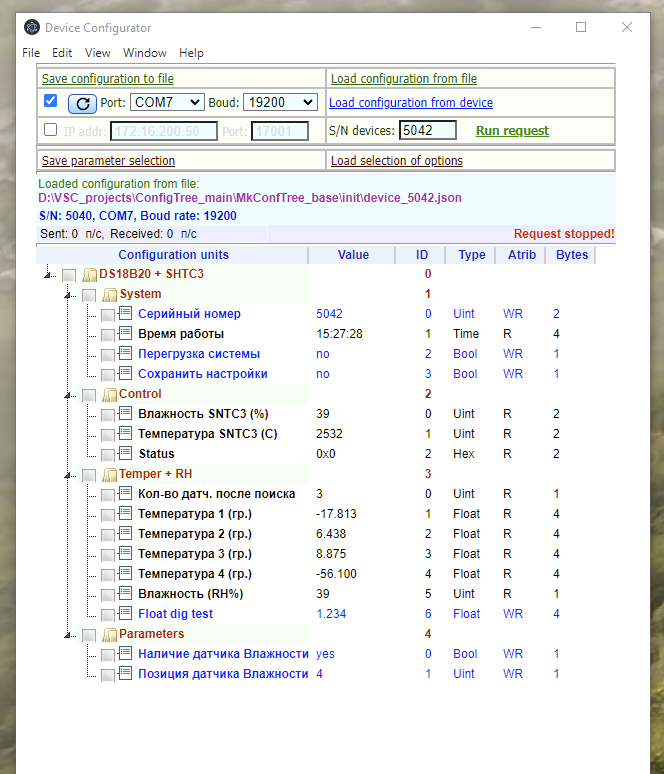The image size is (664, 774).
Task: Click the Device Configurator app icon
Action: click(32, 27)
